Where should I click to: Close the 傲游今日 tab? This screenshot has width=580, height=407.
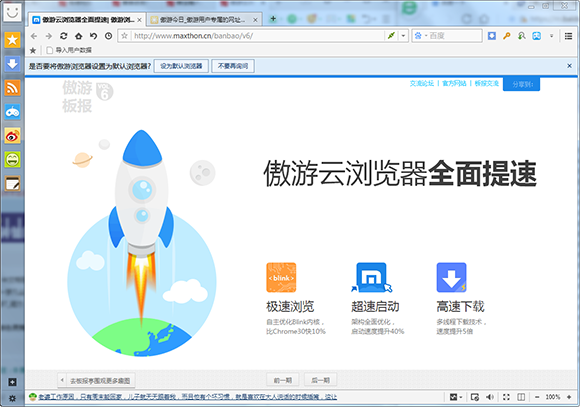pyautogui.click(x=255, y=20)
